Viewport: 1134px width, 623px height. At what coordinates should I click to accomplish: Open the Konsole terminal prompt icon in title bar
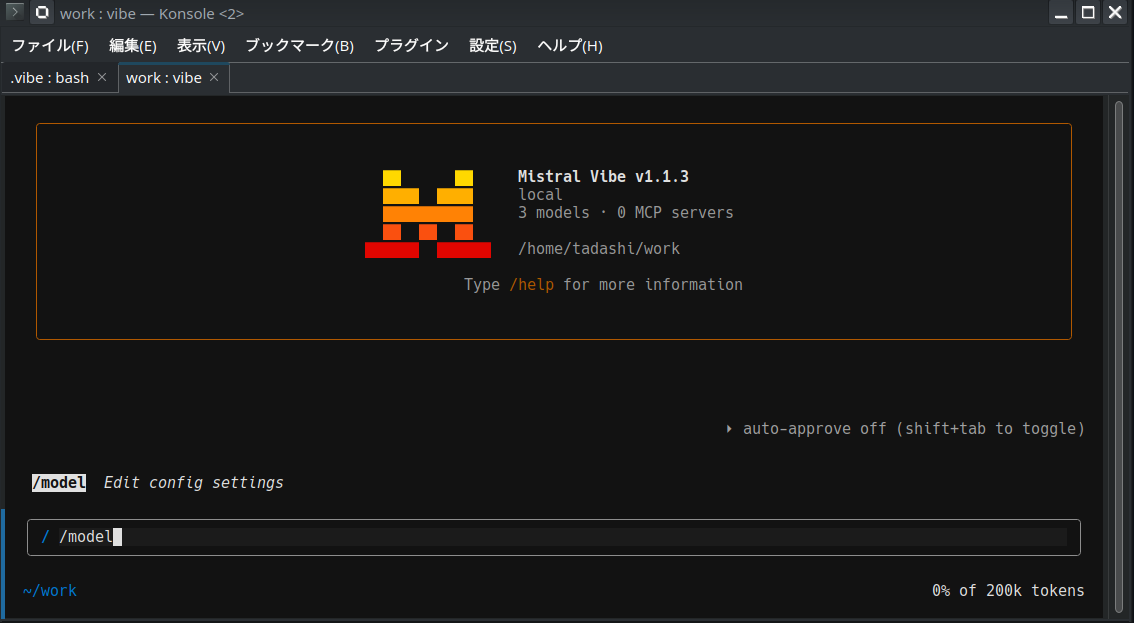(x=14, y=12)
